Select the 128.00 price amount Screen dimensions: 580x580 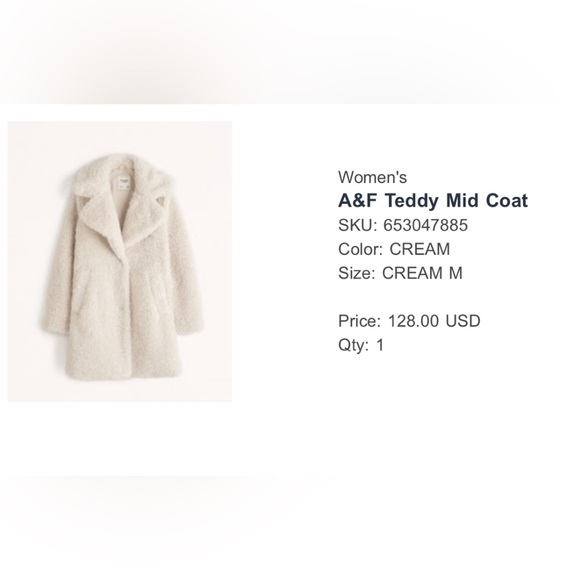coord(413,321)
